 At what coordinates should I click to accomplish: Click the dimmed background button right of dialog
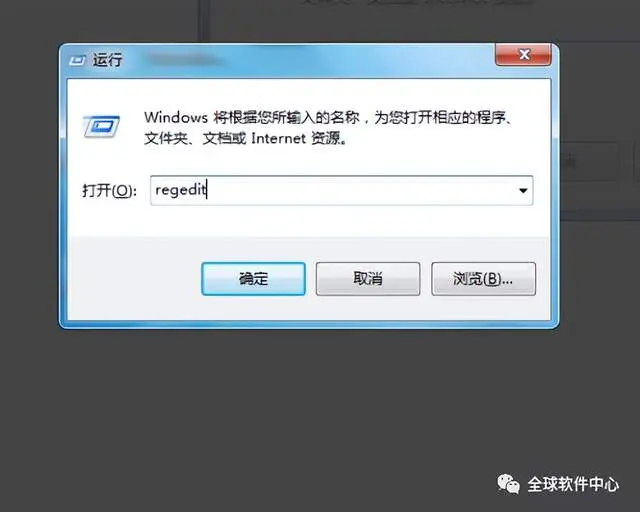point(588,162)
